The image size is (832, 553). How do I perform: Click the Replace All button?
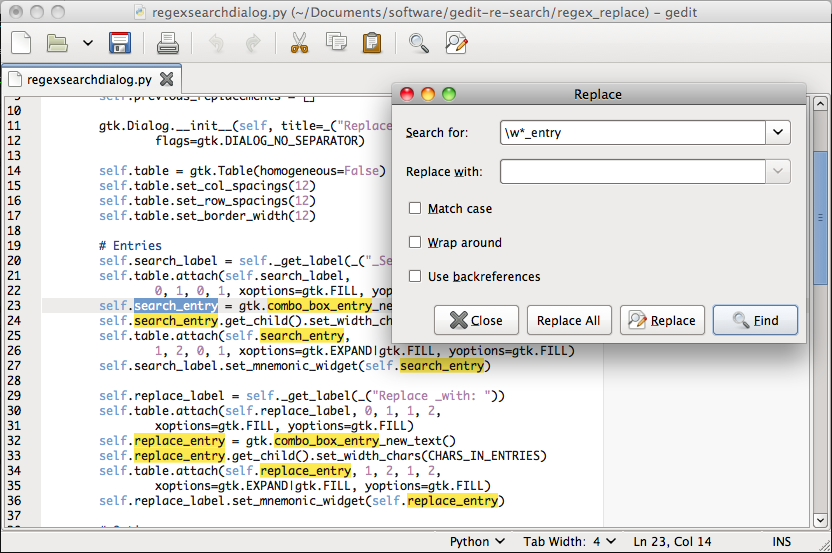[x=569, y=321]
